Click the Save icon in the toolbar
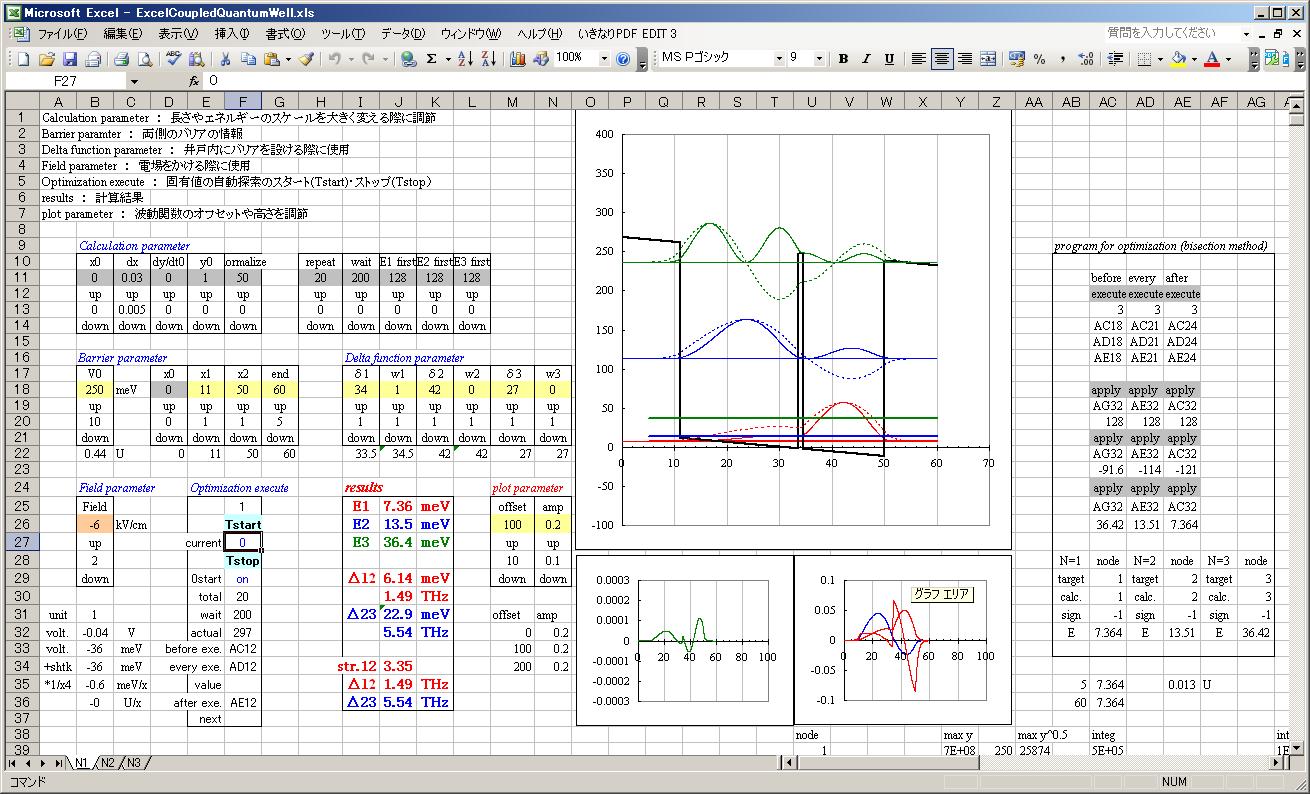The image size is (1310, 794). (x=70, y=59)
